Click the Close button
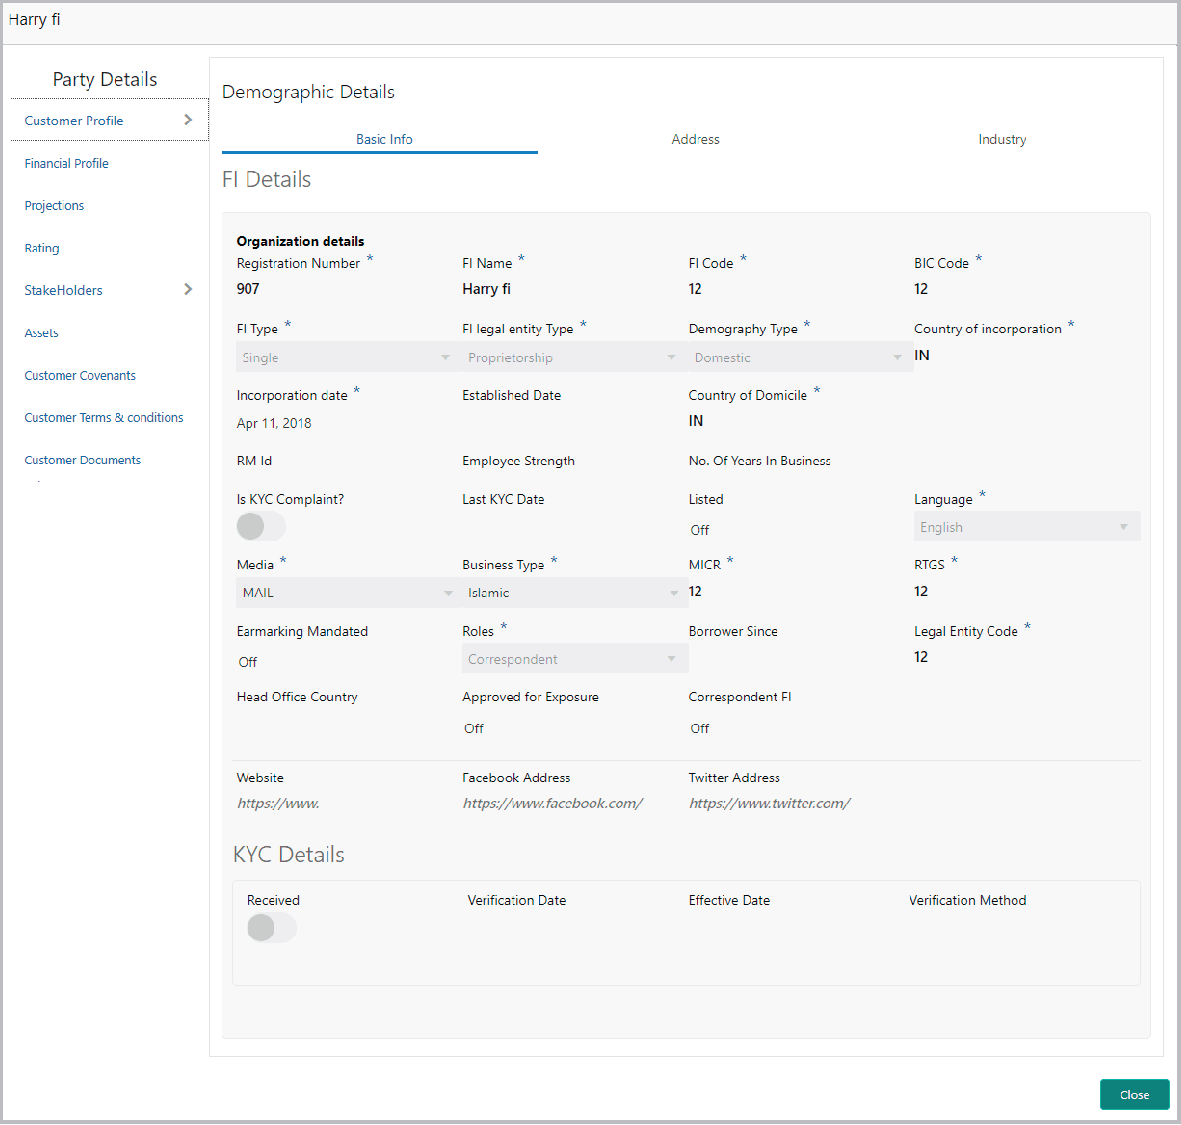Viewport: 1181px width, 1125px height. (1134, 1095)
